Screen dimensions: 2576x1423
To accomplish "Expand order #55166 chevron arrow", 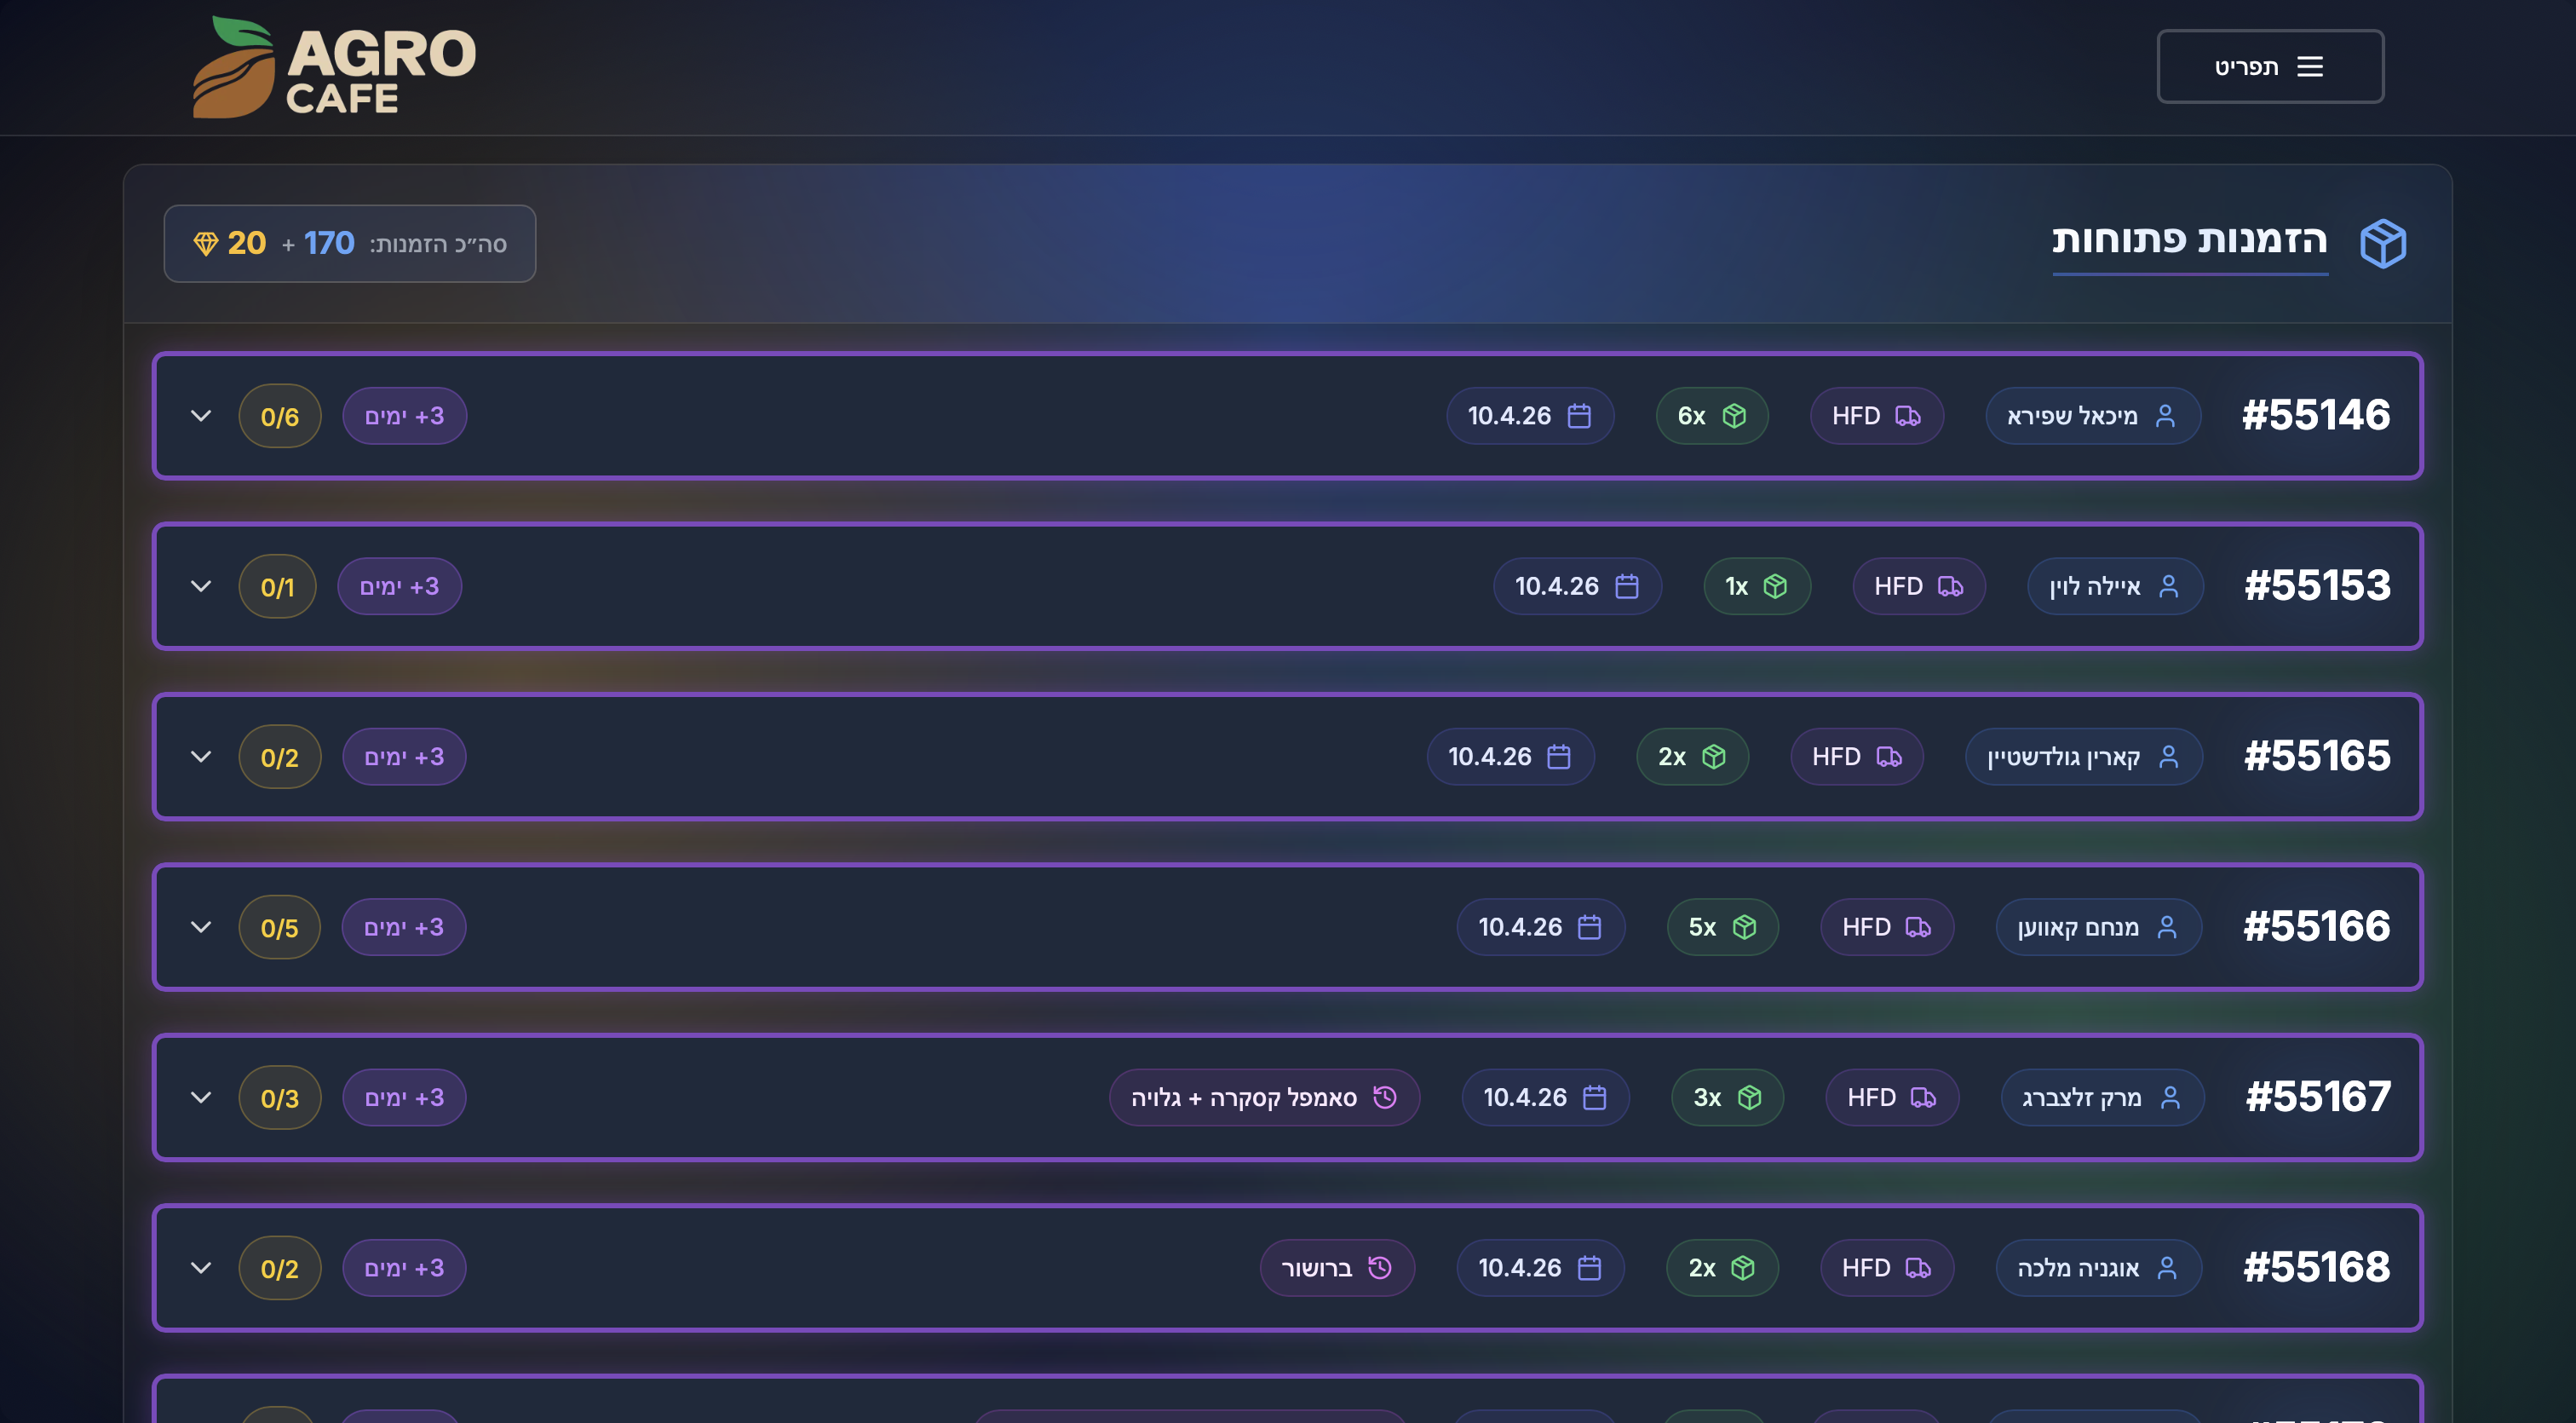I will click(x=201, y=928).
